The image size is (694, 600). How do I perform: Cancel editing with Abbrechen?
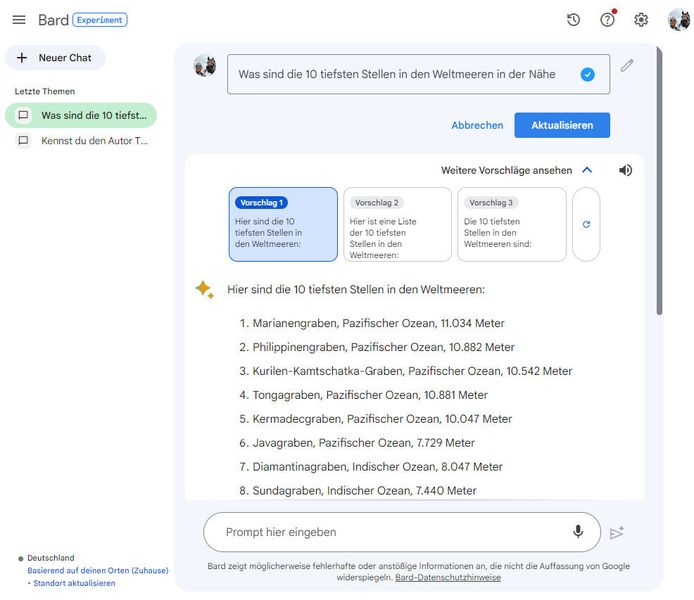click(x=477, y=125)
